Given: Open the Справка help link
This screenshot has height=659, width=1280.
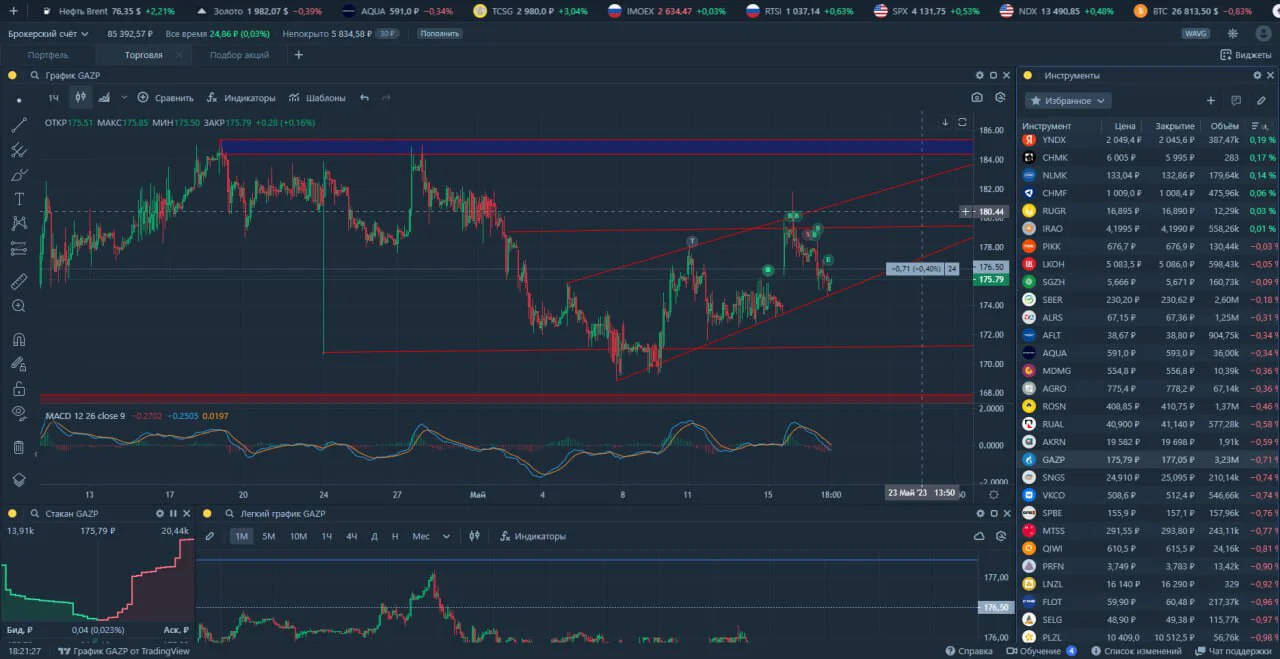Looking at the screenshot, I should pos(968,651).
